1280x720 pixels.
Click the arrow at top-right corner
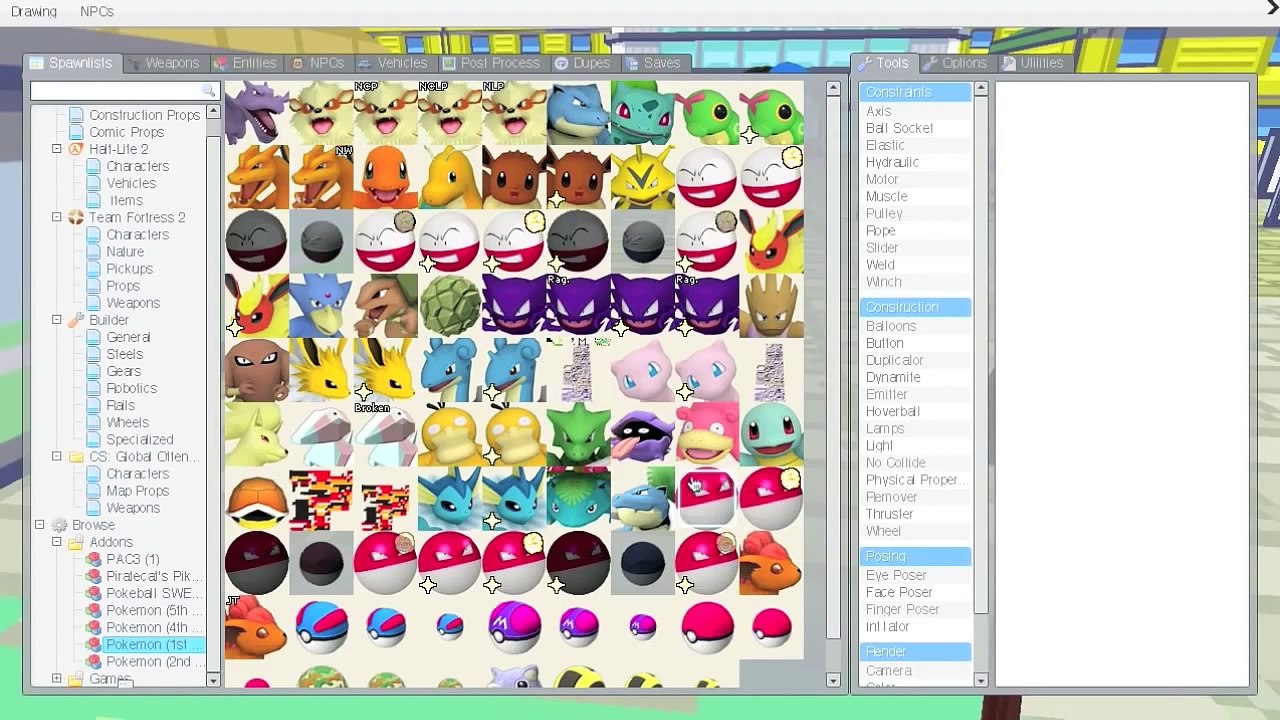(1272, 8)
